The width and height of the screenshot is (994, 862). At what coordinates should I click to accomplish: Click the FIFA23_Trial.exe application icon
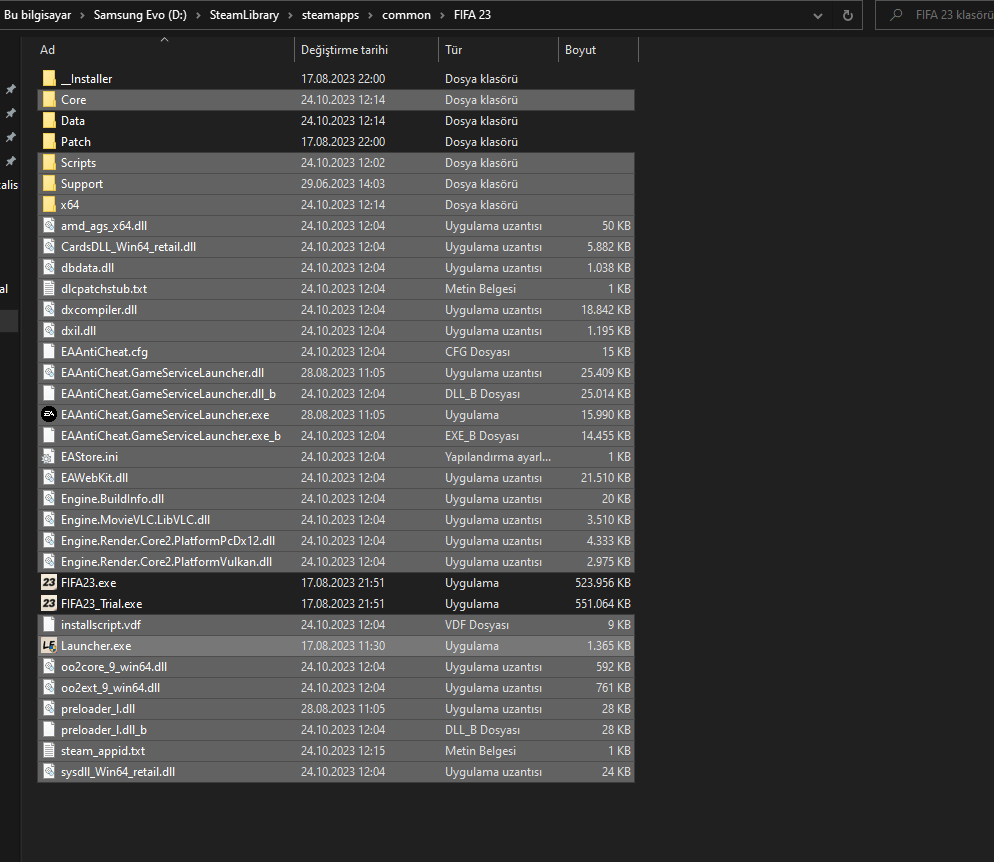click(49, 603)
